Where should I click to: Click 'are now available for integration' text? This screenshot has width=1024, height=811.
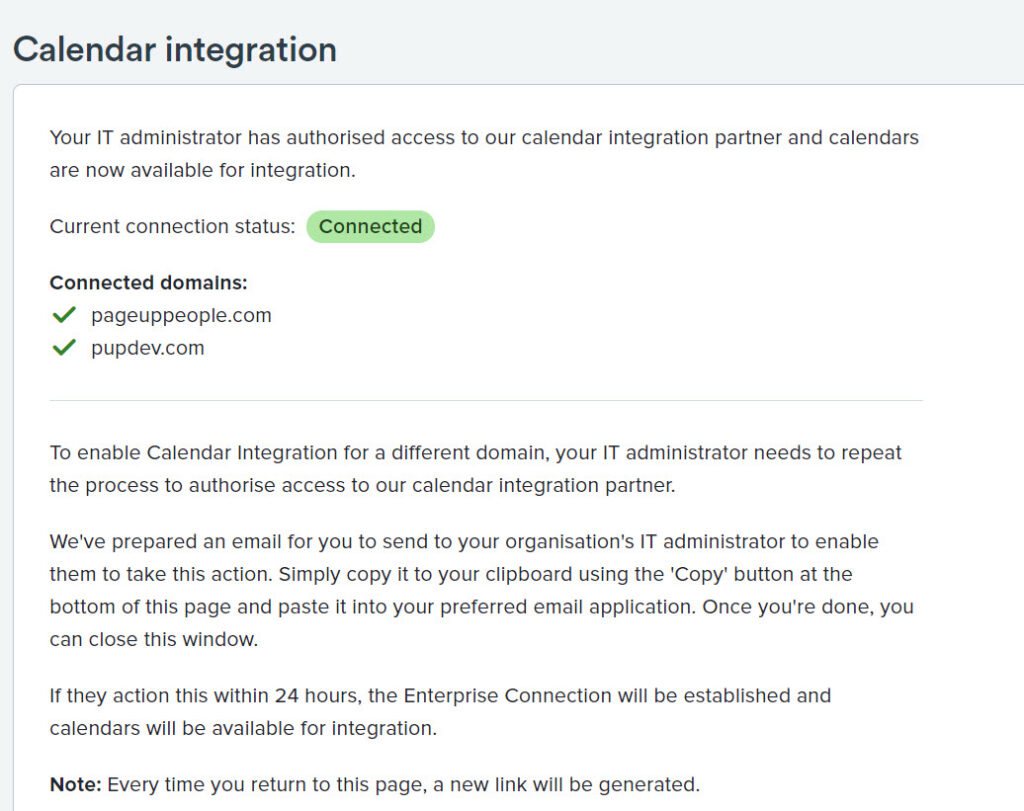[202, 170]
